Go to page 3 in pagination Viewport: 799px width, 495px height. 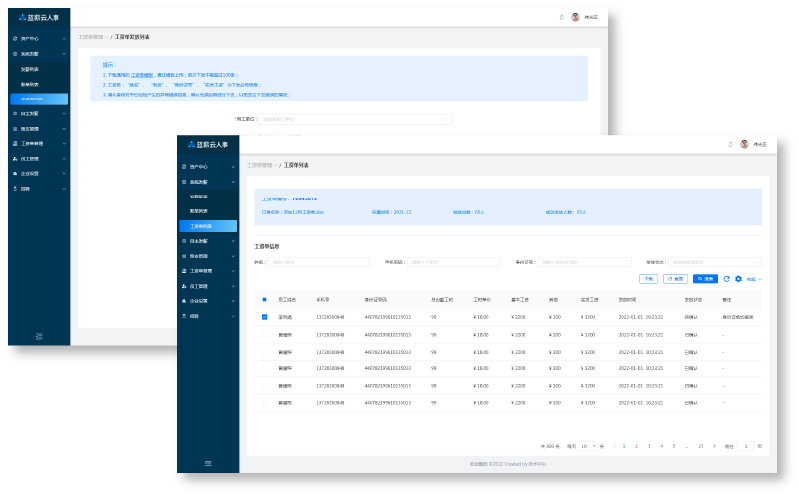(x=648, y=445)
